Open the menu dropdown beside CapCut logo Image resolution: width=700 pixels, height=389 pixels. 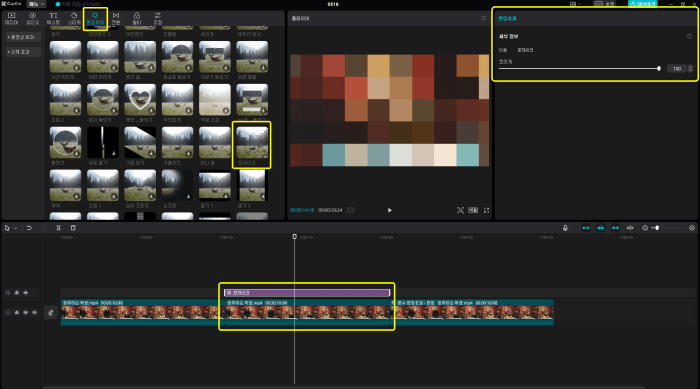click(x=36, y=4)
